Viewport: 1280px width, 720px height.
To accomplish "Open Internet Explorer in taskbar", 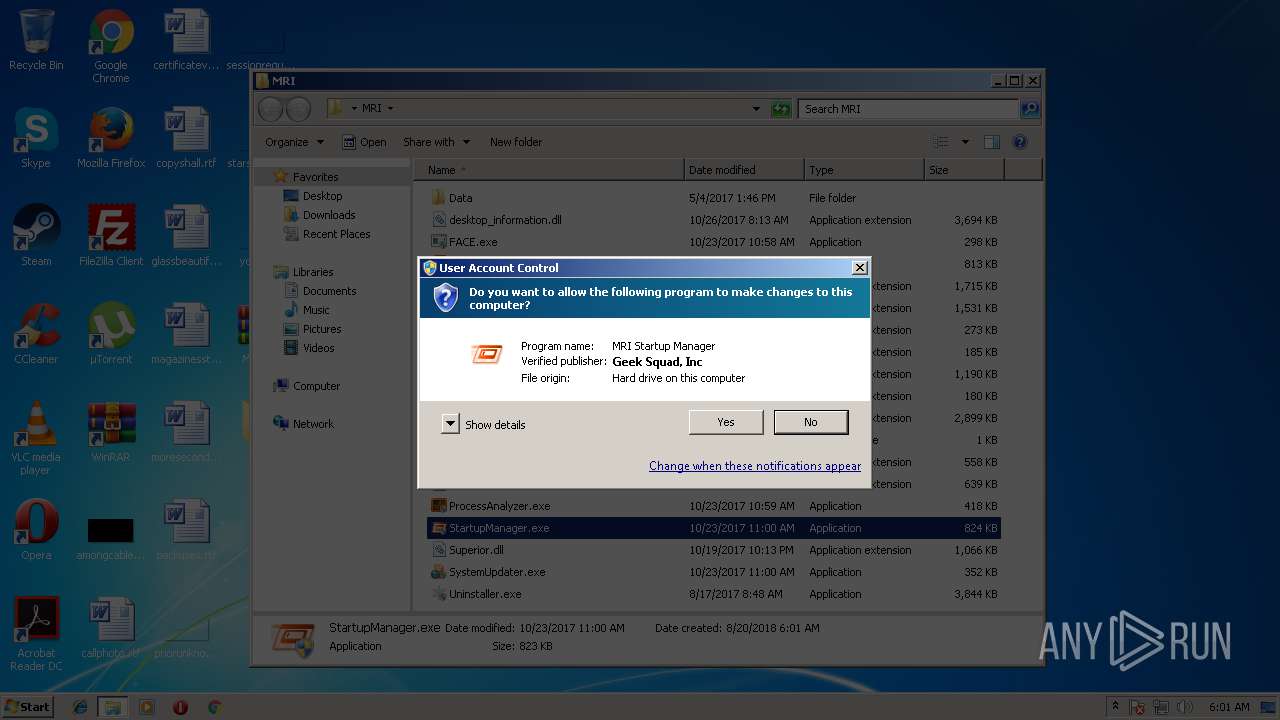I will click(x=80, y=707).
